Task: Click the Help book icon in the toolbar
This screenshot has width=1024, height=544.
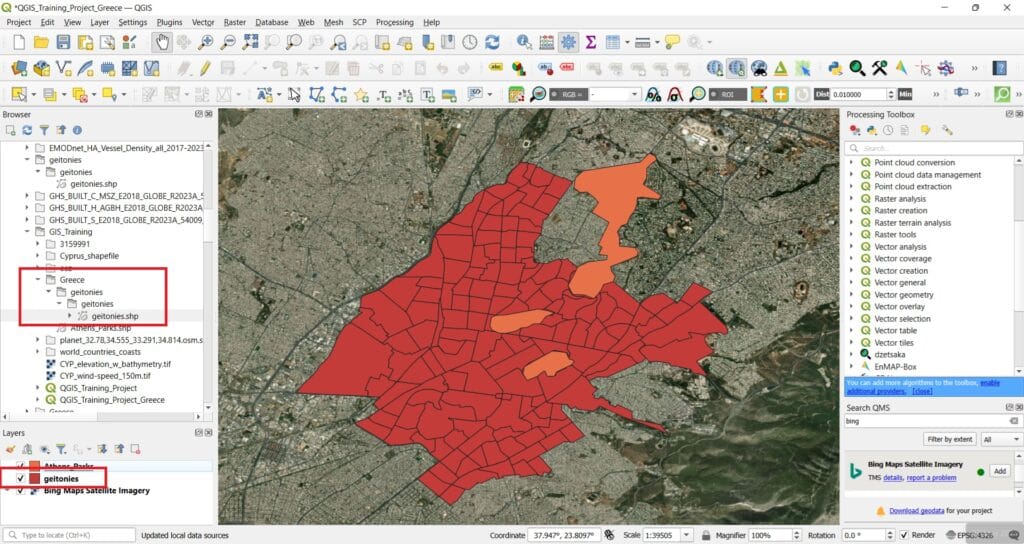Action: click(999, 68)
